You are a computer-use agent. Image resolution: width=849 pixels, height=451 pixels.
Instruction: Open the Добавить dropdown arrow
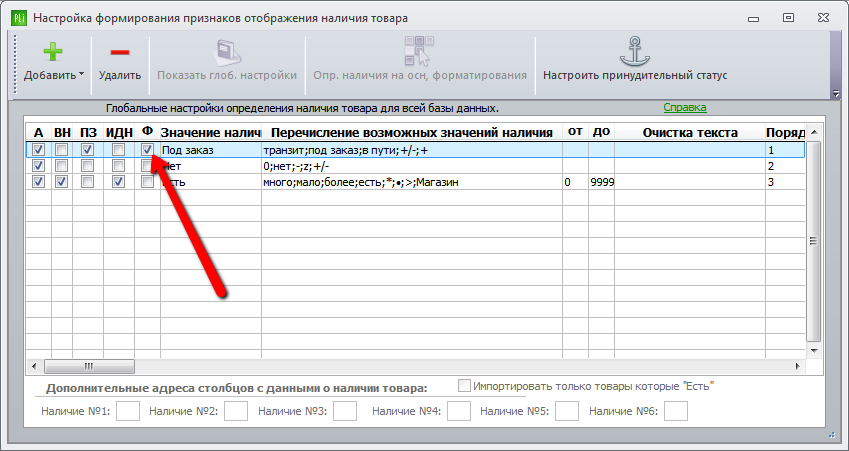(82, 74)
